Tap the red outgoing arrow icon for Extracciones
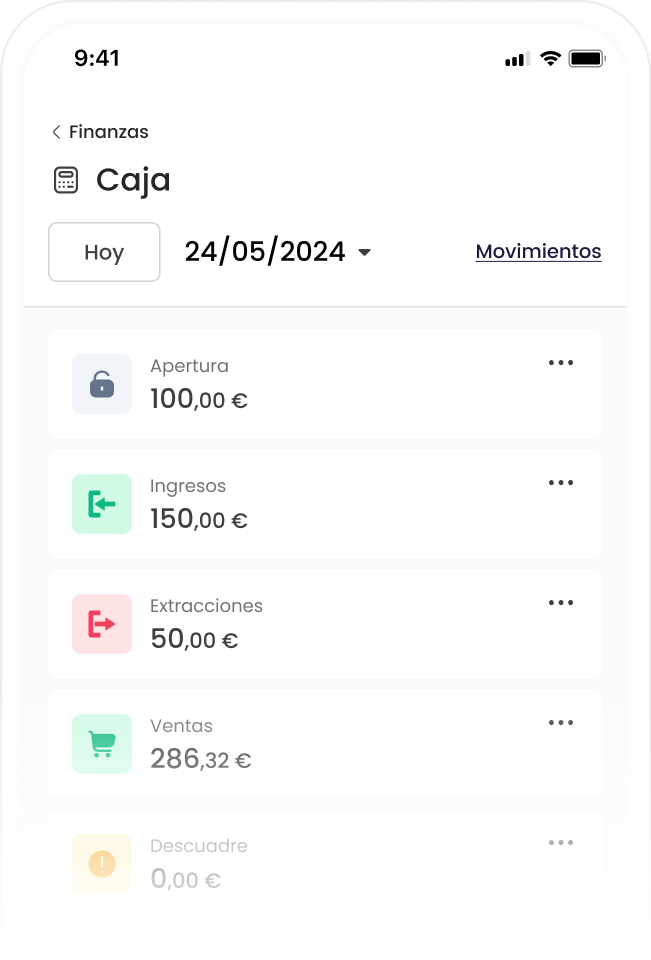Image resolution: width=651 pixels, height=960 pixels. 101,624
